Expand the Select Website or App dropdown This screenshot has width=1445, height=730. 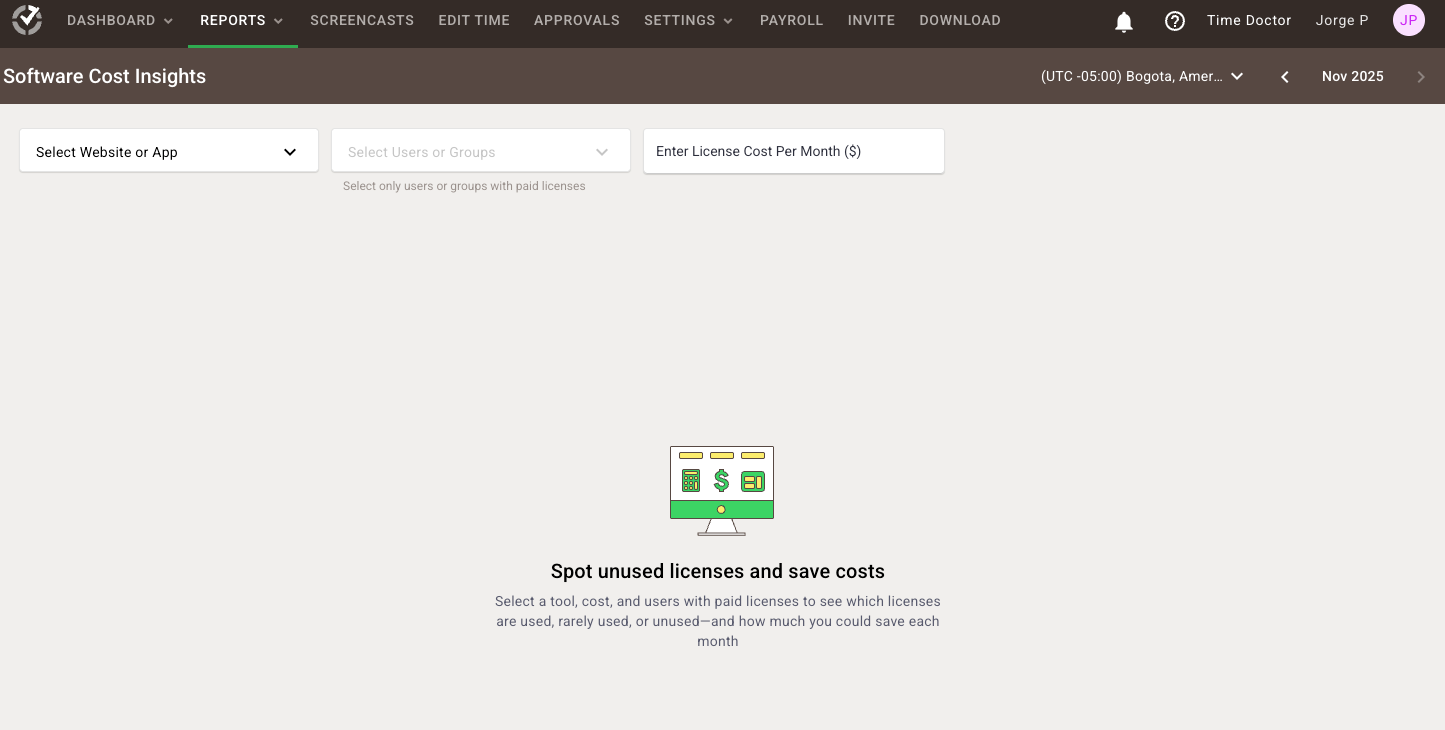169,152
